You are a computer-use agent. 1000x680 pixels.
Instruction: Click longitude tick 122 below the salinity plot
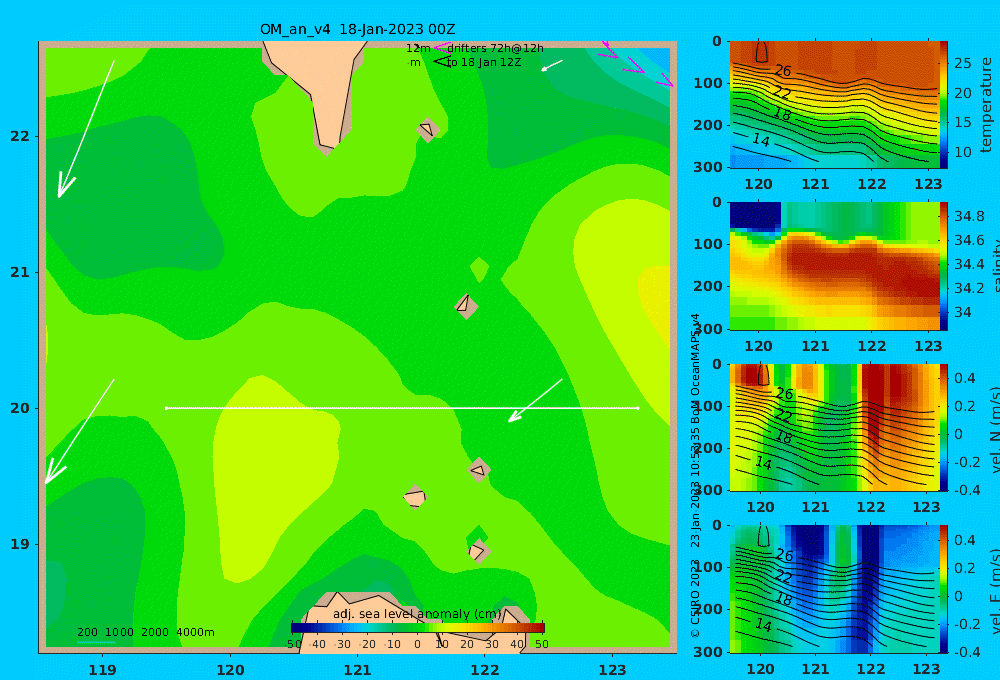point(872,346)
